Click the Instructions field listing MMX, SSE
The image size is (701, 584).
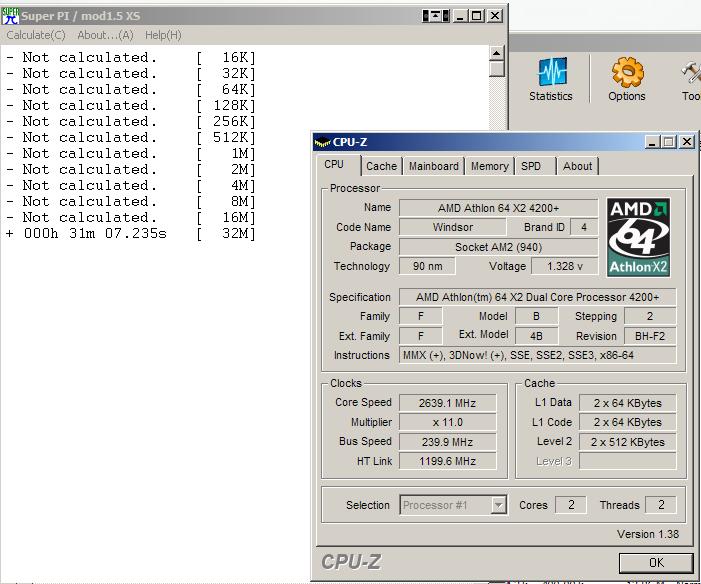537,355
